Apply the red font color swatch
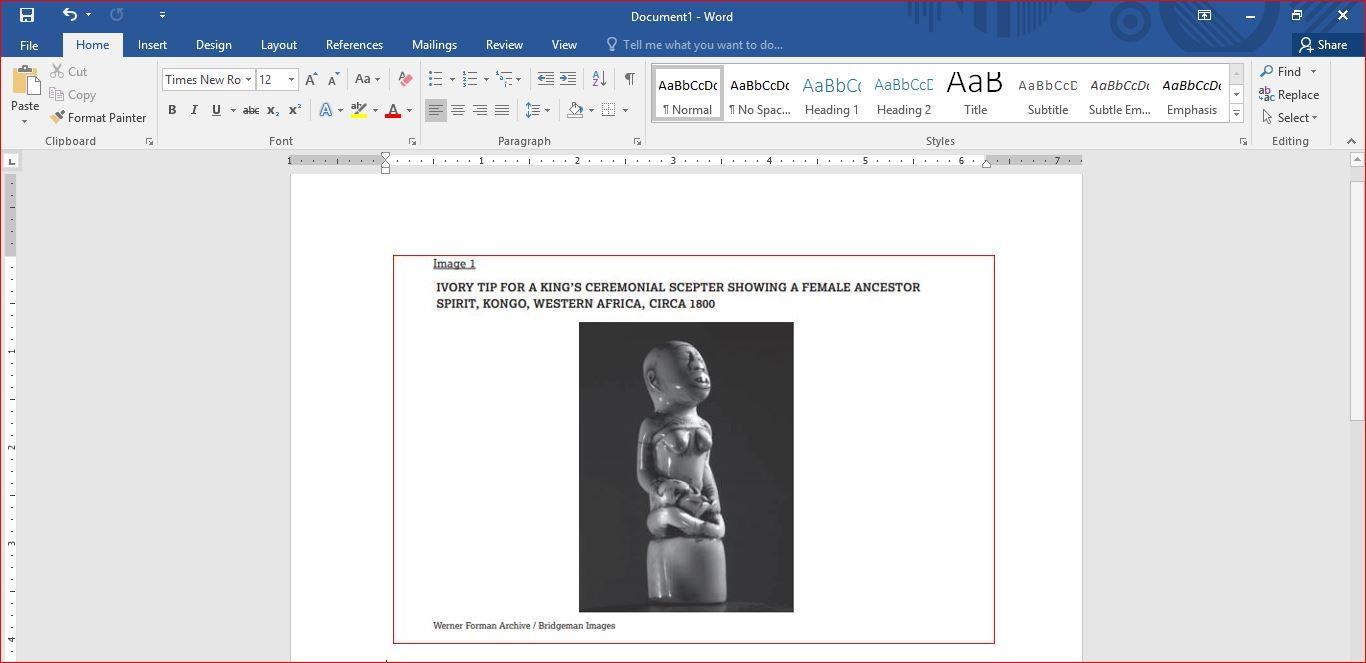 pos(393,110)
